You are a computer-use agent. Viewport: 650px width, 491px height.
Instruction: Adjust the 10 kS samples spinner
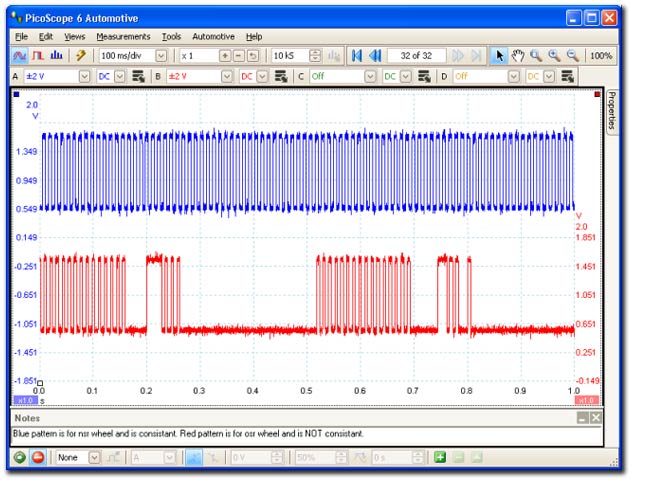coord(315,56)
